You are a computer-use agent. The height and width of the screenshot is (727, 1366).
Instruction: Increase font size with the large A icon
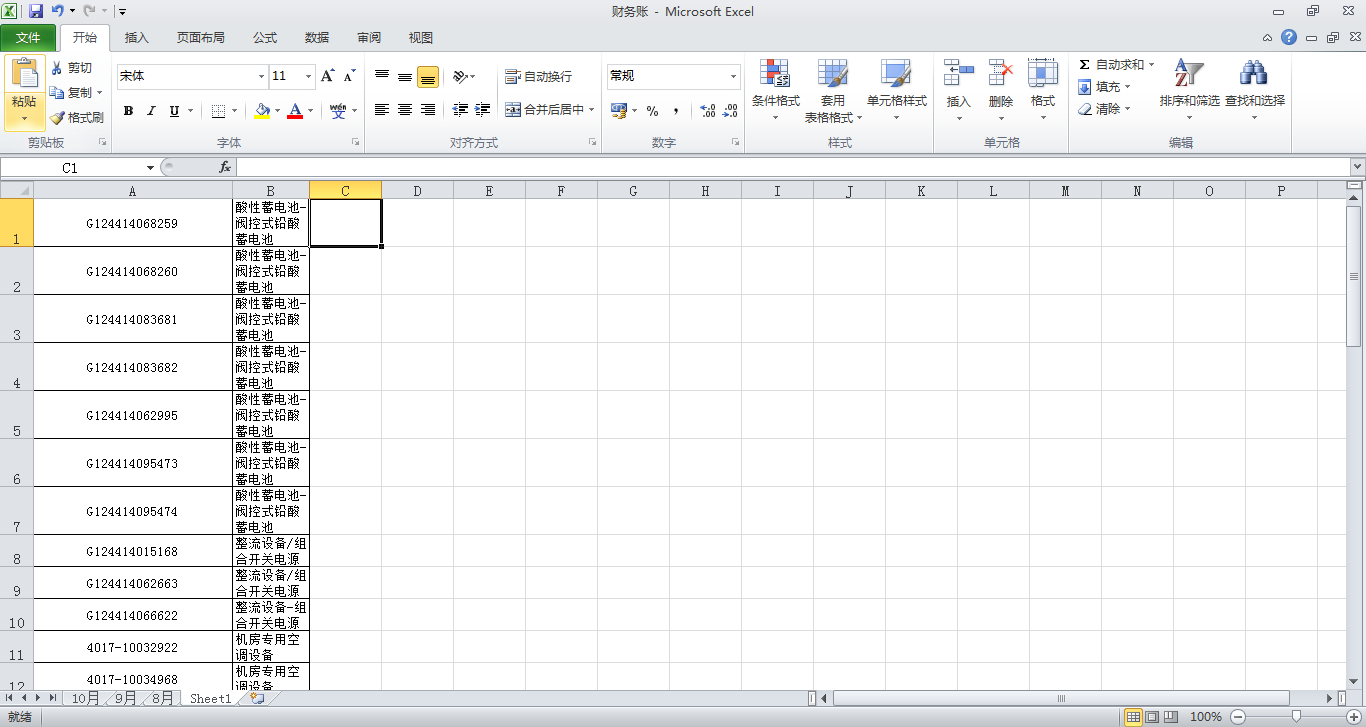329,76
